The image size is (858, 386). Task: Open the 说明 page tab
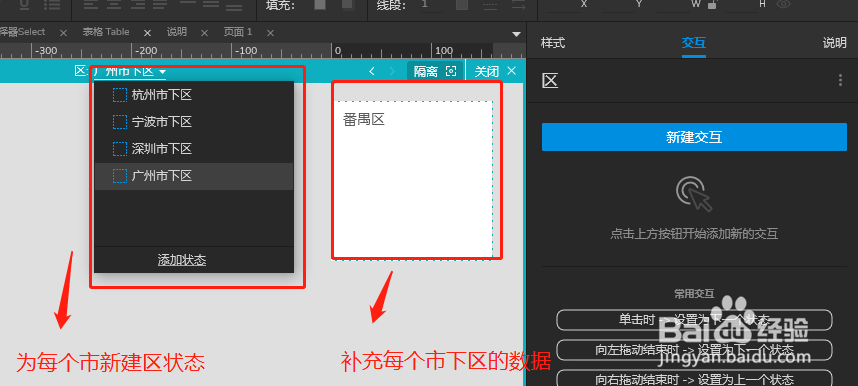pyautogui.click(x=177, y=32)
